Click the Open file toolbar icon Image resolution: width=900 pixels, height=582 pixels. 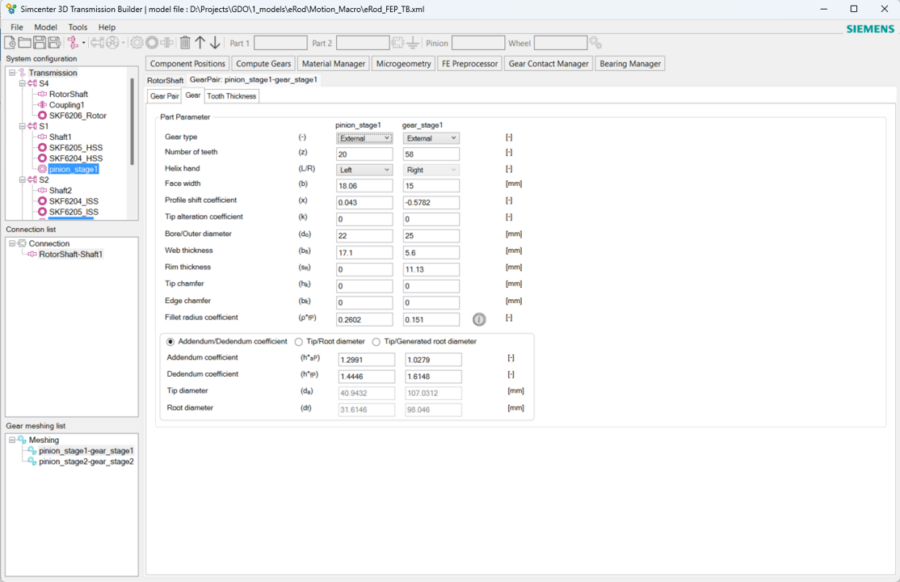(x=23, y=42)
